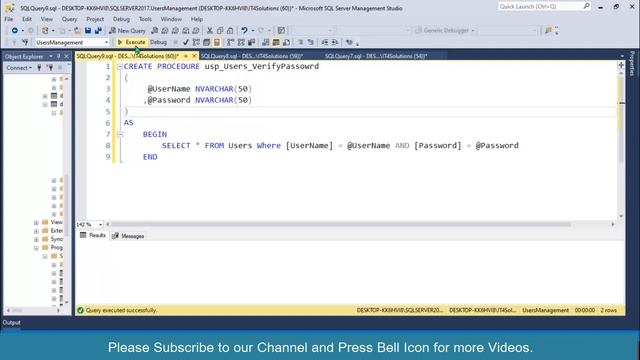Image resolution: width=640 pixels, height=360 pixels.
Task: Click the Change Connection icon left of database dropdown
Action: tap(25, 42)
